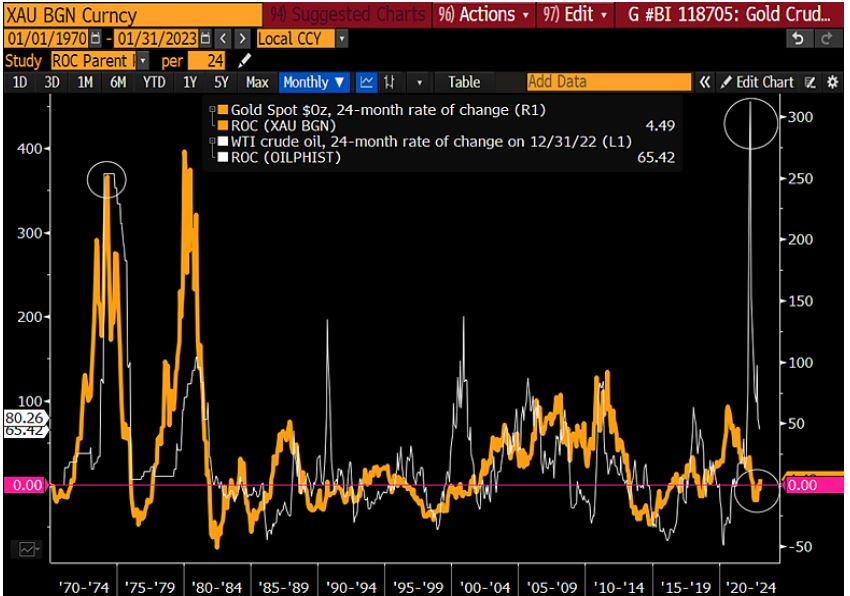Screen dimensions: 850x596
Task: Click the Table button
Action: 463,82
